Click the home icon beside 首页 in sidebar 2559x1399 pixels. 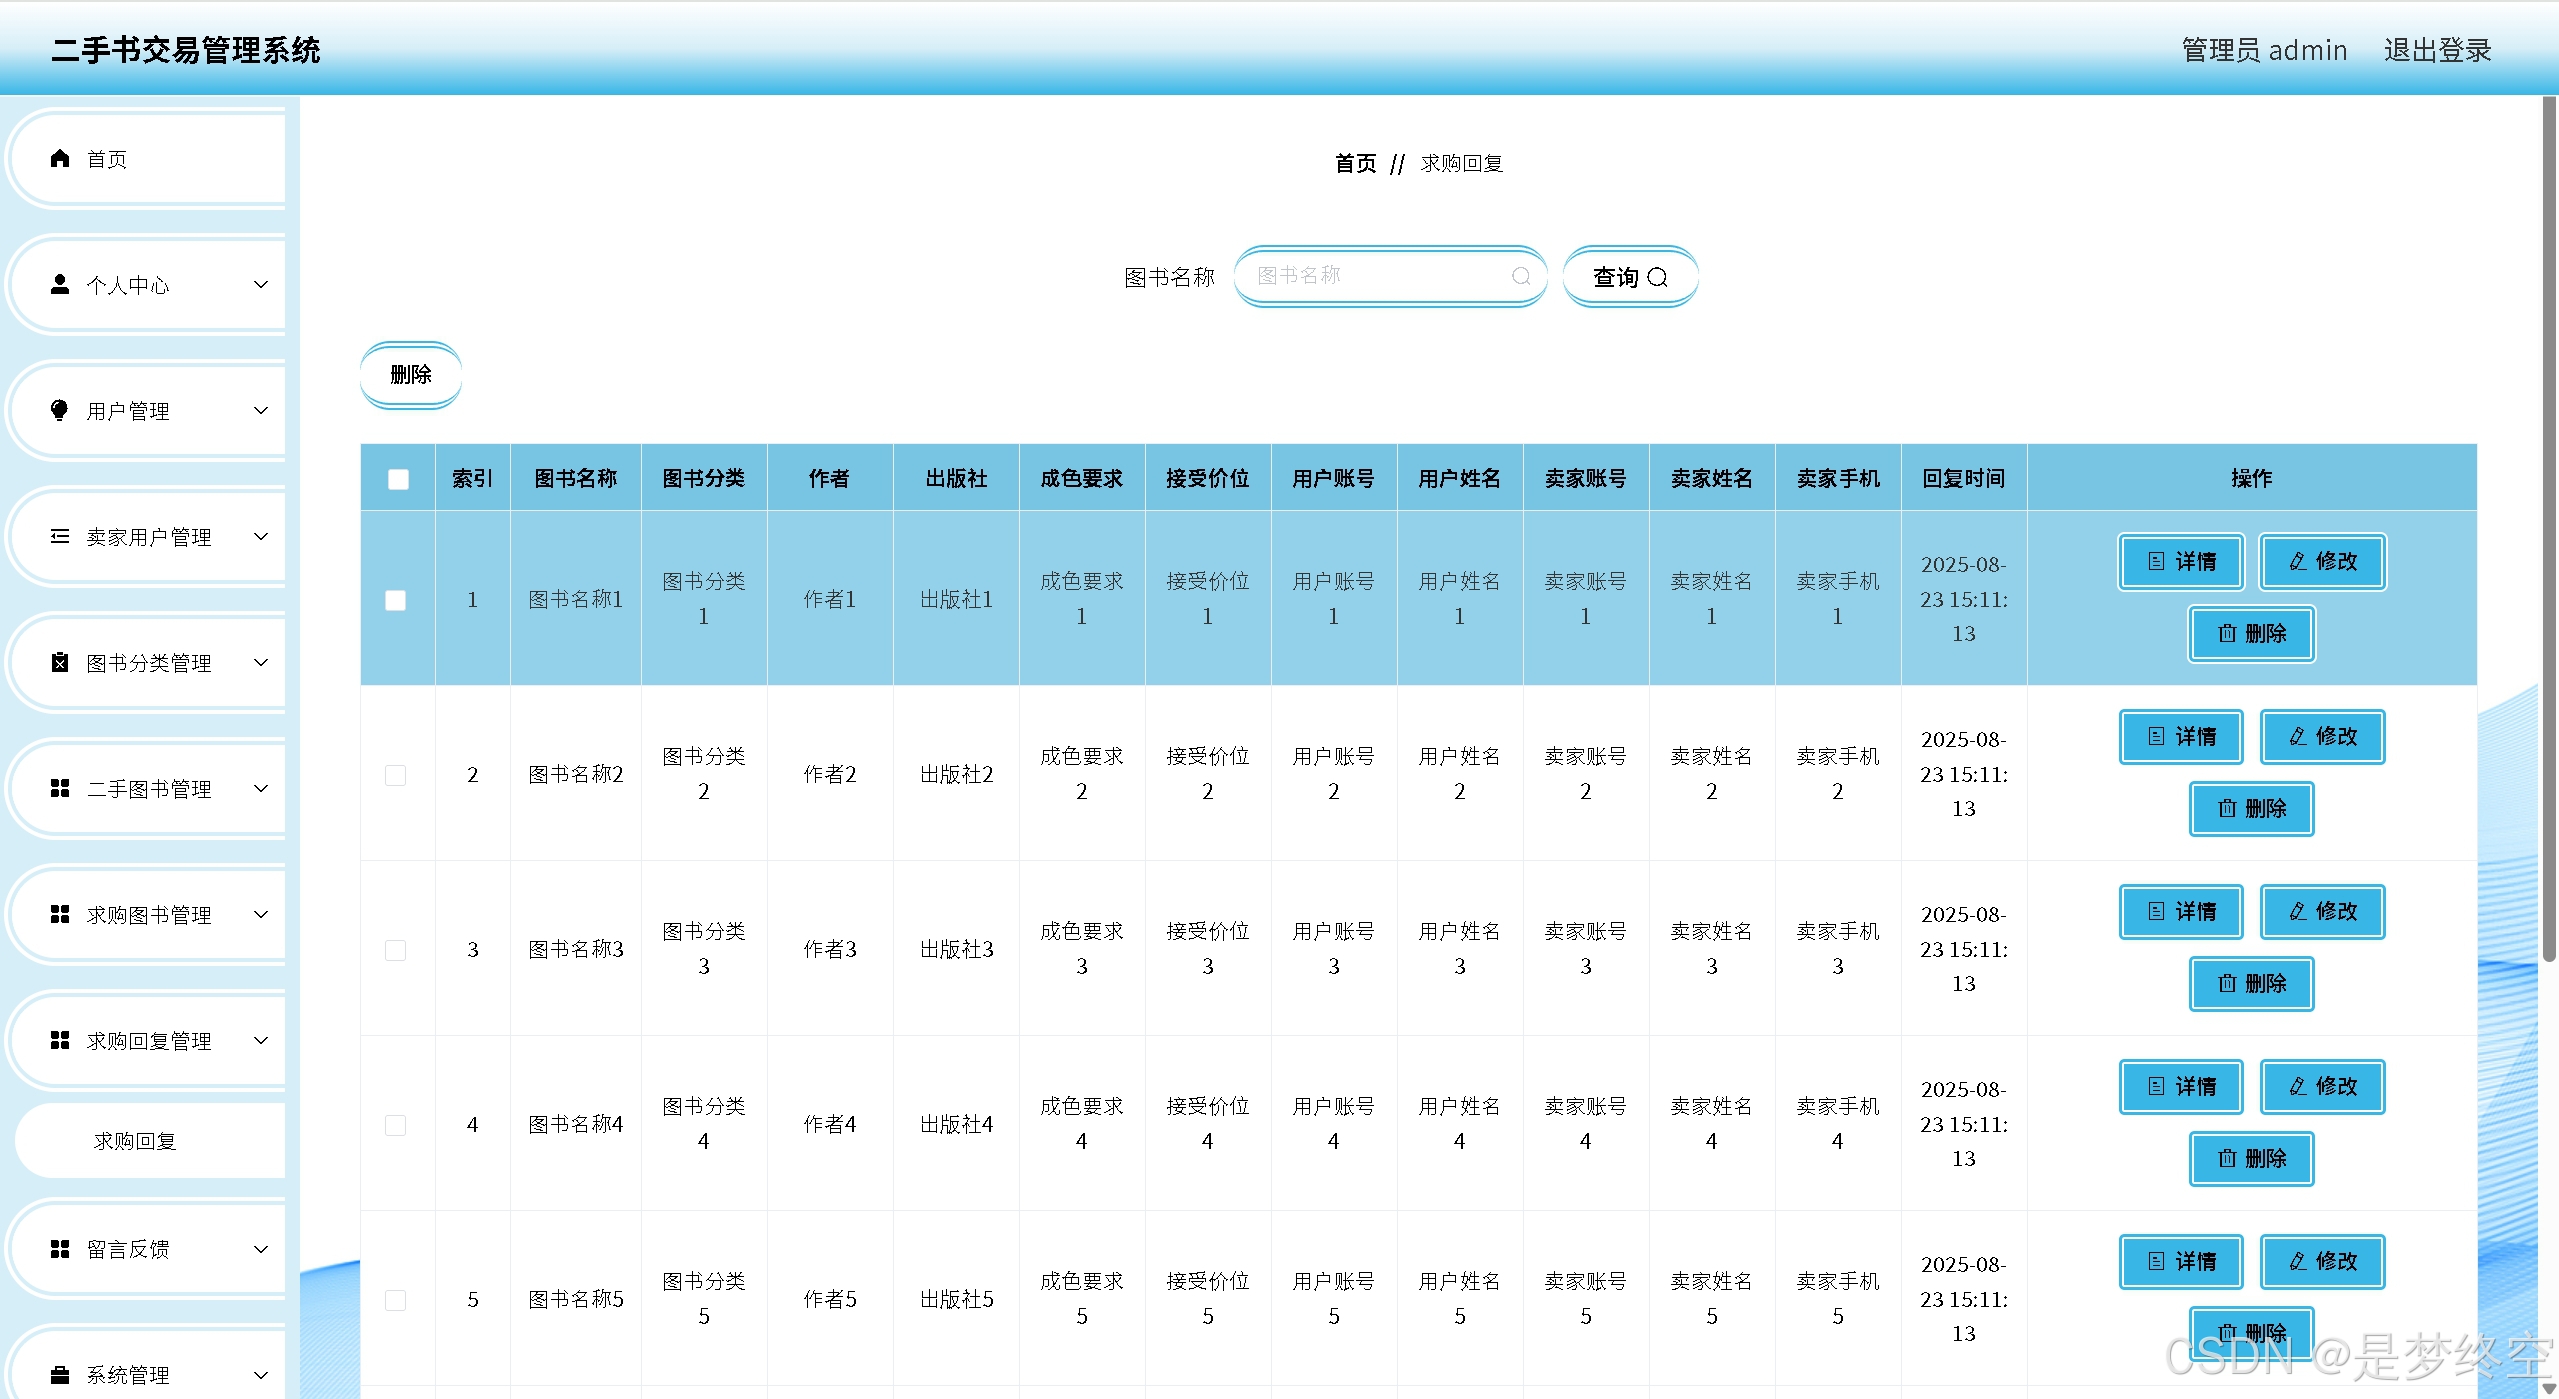tap(60, 158)
